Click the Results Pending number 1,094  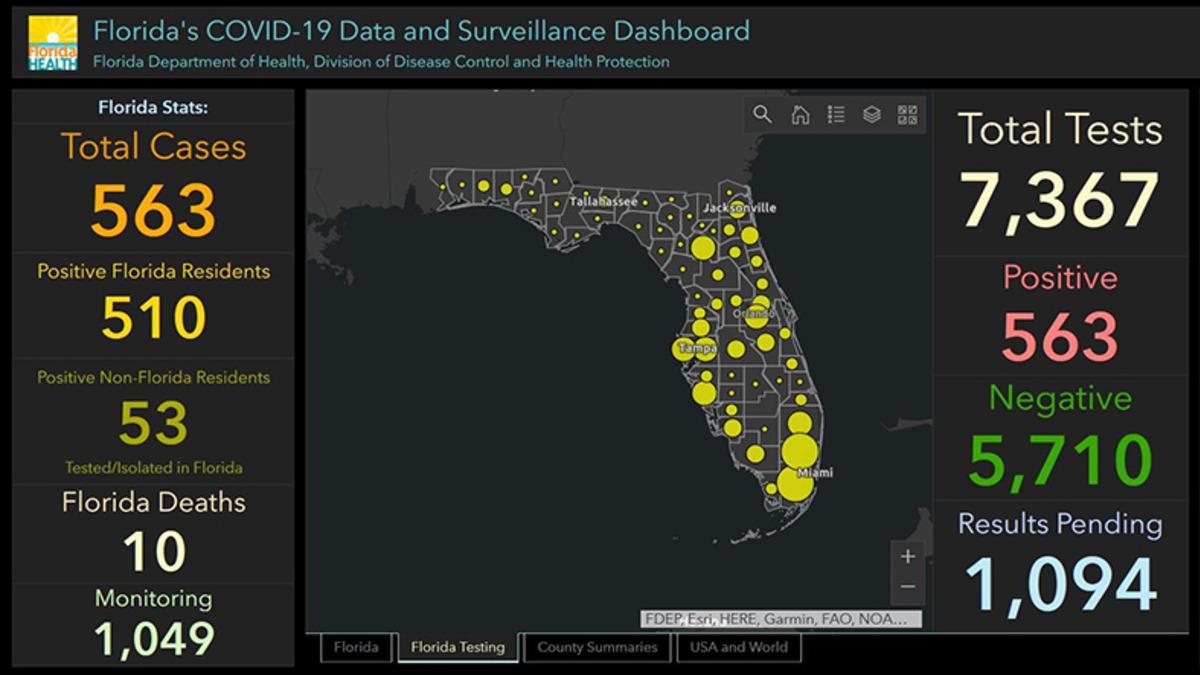[1060, 585]
